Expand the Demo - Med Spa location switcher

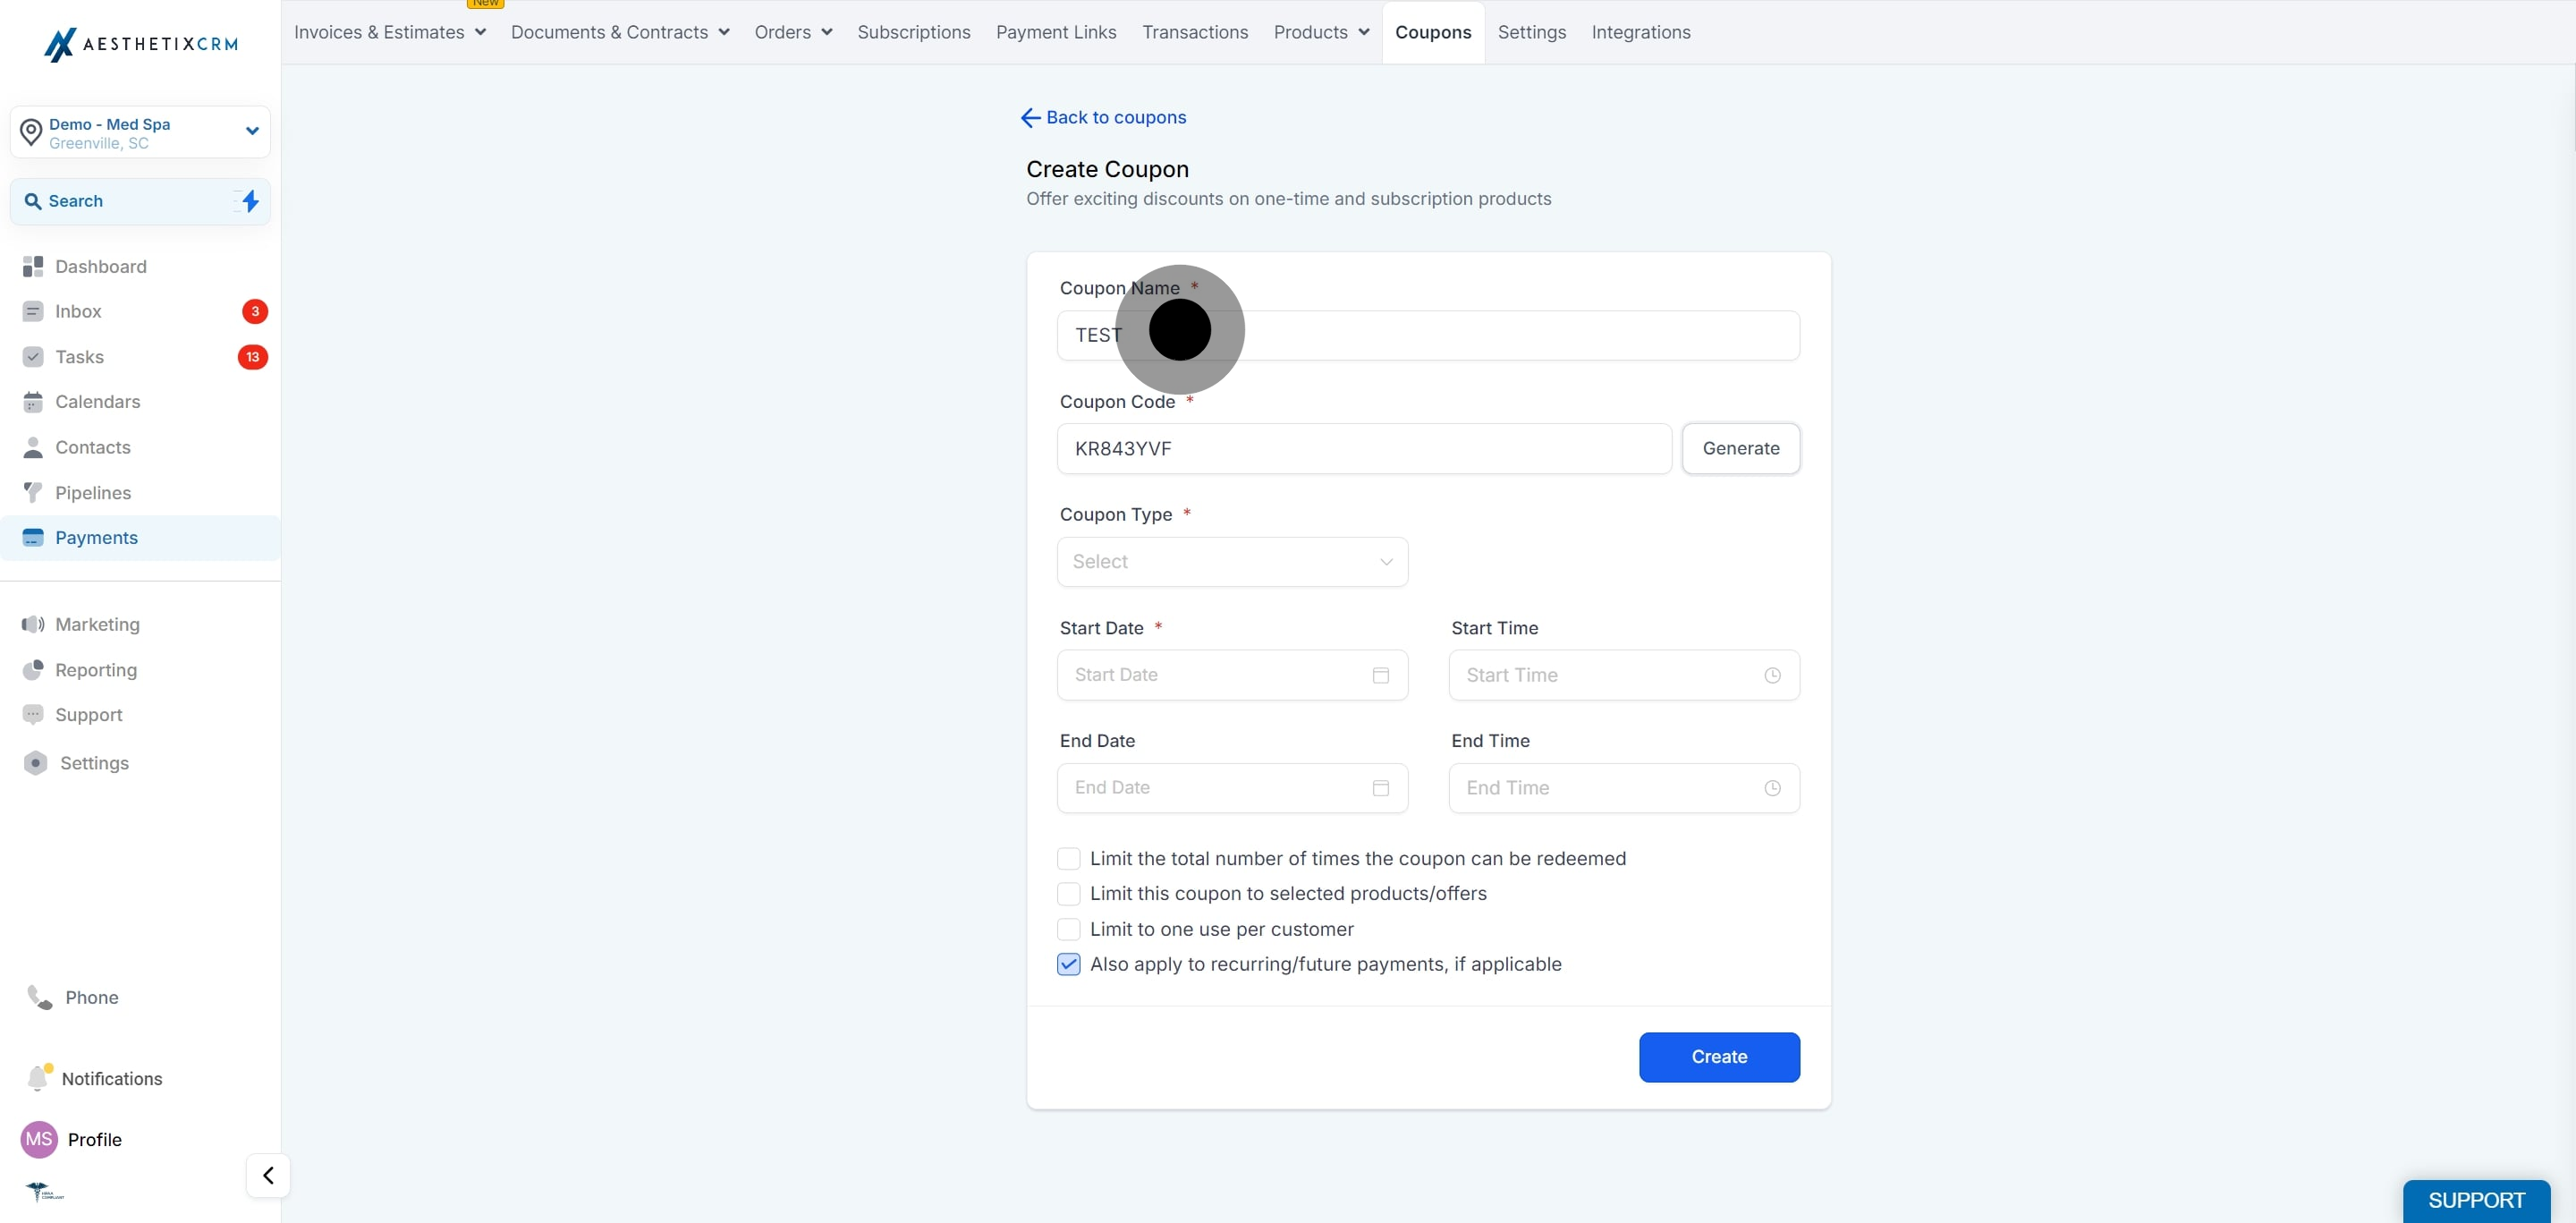tap(252, 131)
